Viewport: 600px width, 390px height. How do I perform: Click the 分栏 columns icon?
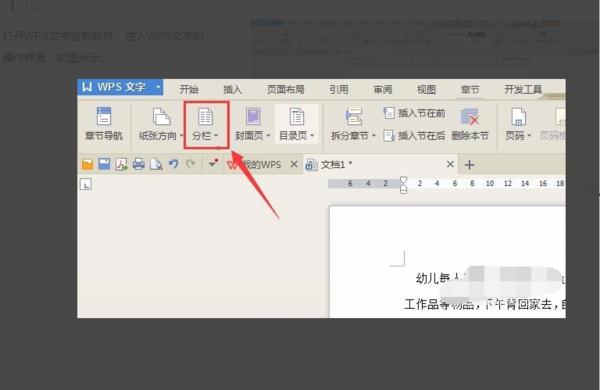point(205,116)
